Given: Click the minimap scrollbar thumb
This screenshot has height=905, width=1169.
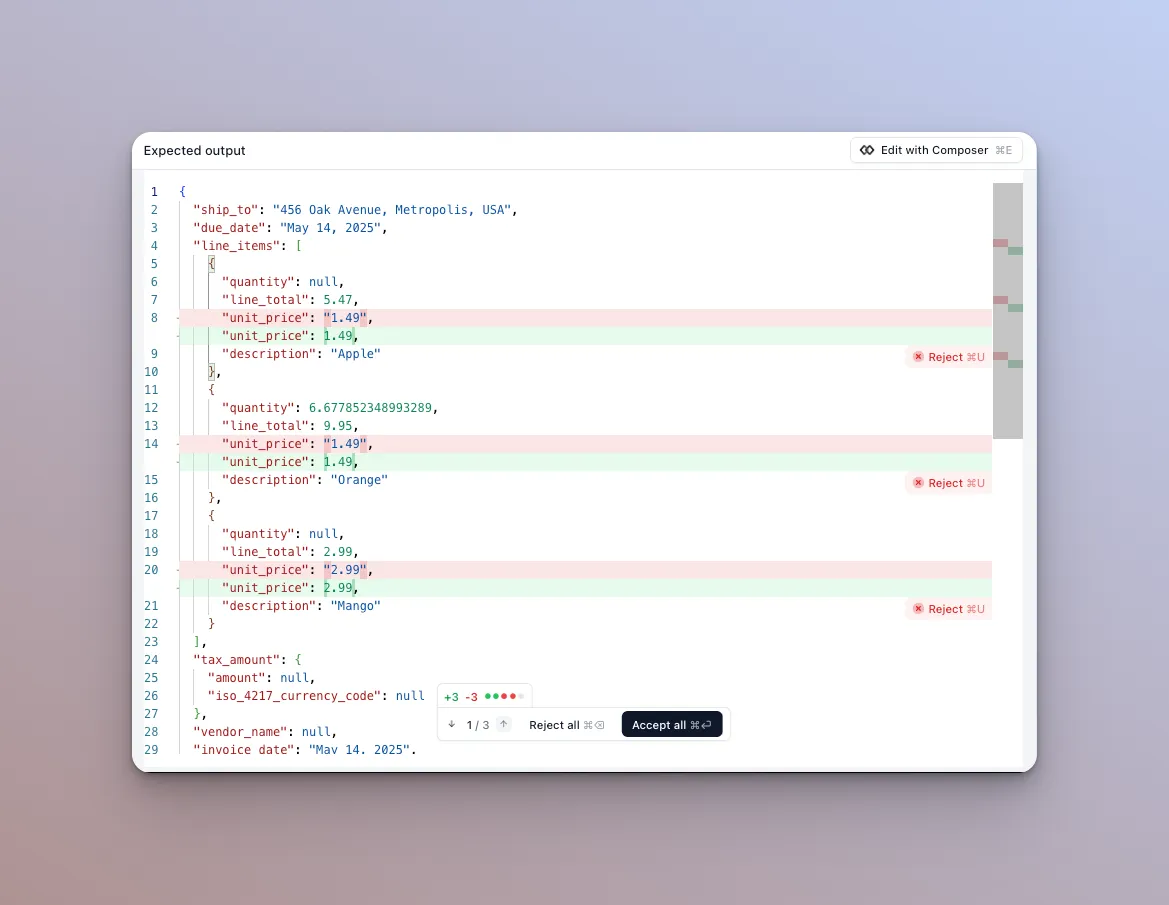Looking at the screenshot, I should 1007,310.
